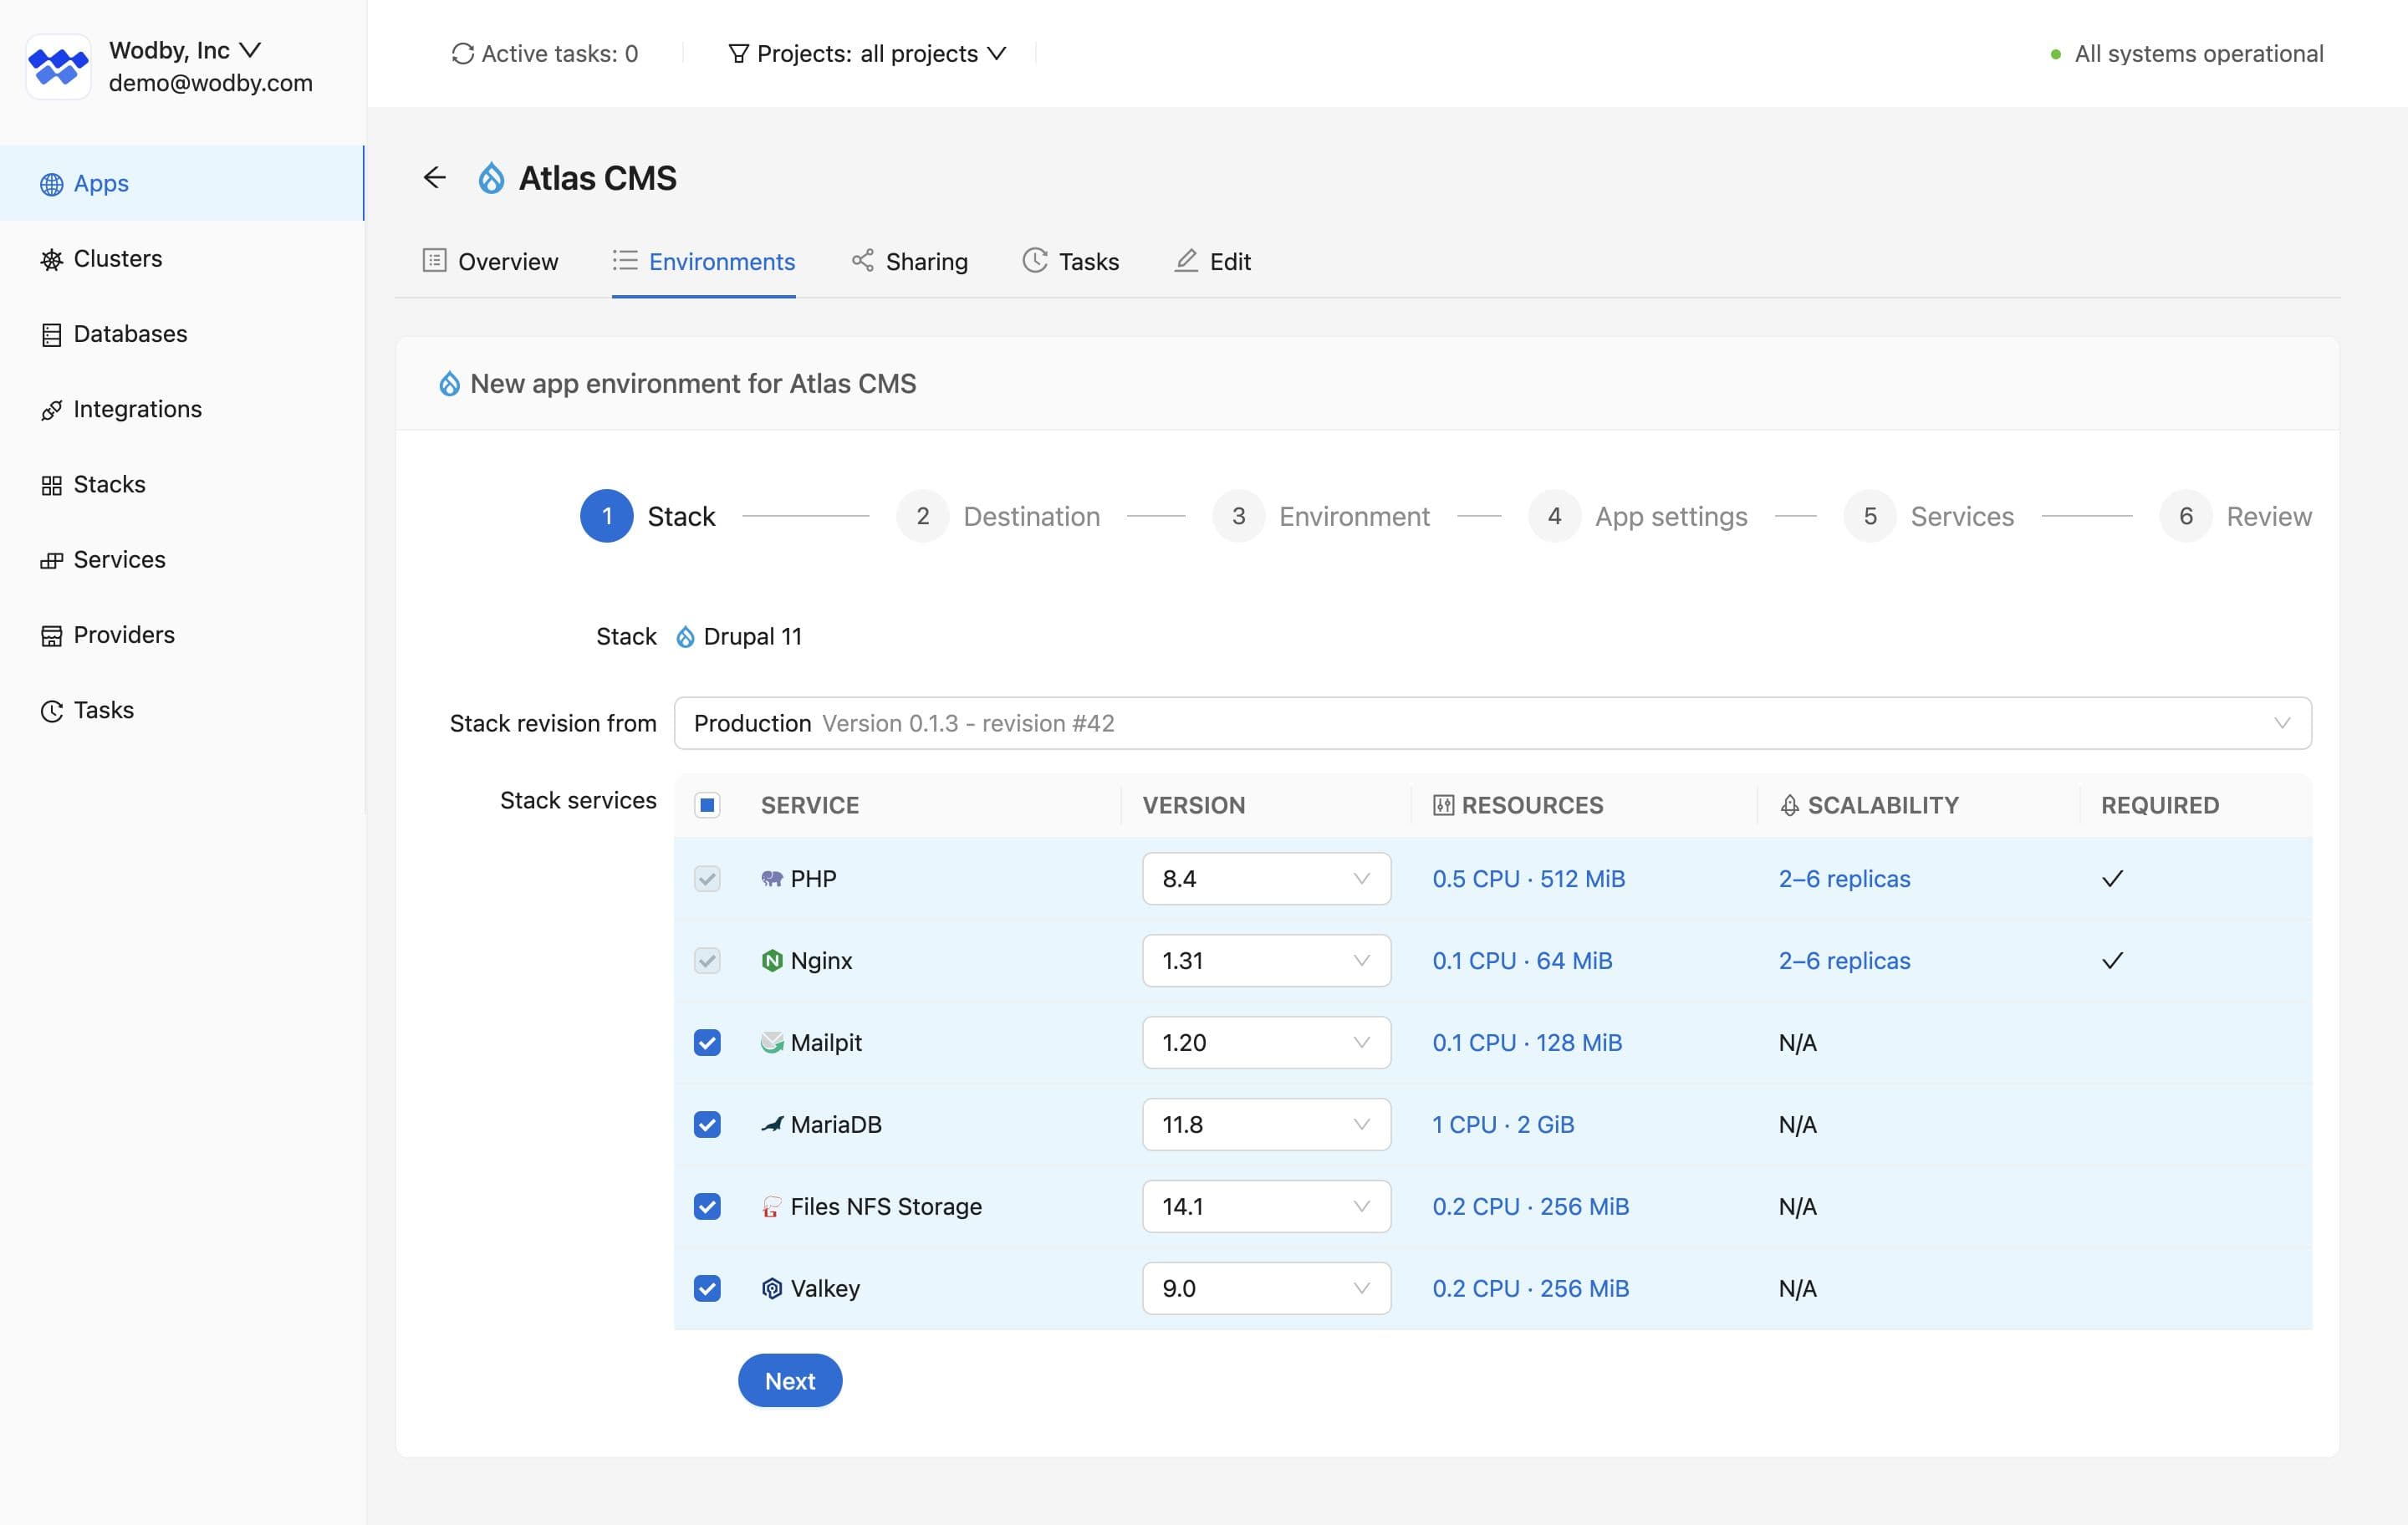Click the disabled Nginx checkbox

[x=707, y=960]
